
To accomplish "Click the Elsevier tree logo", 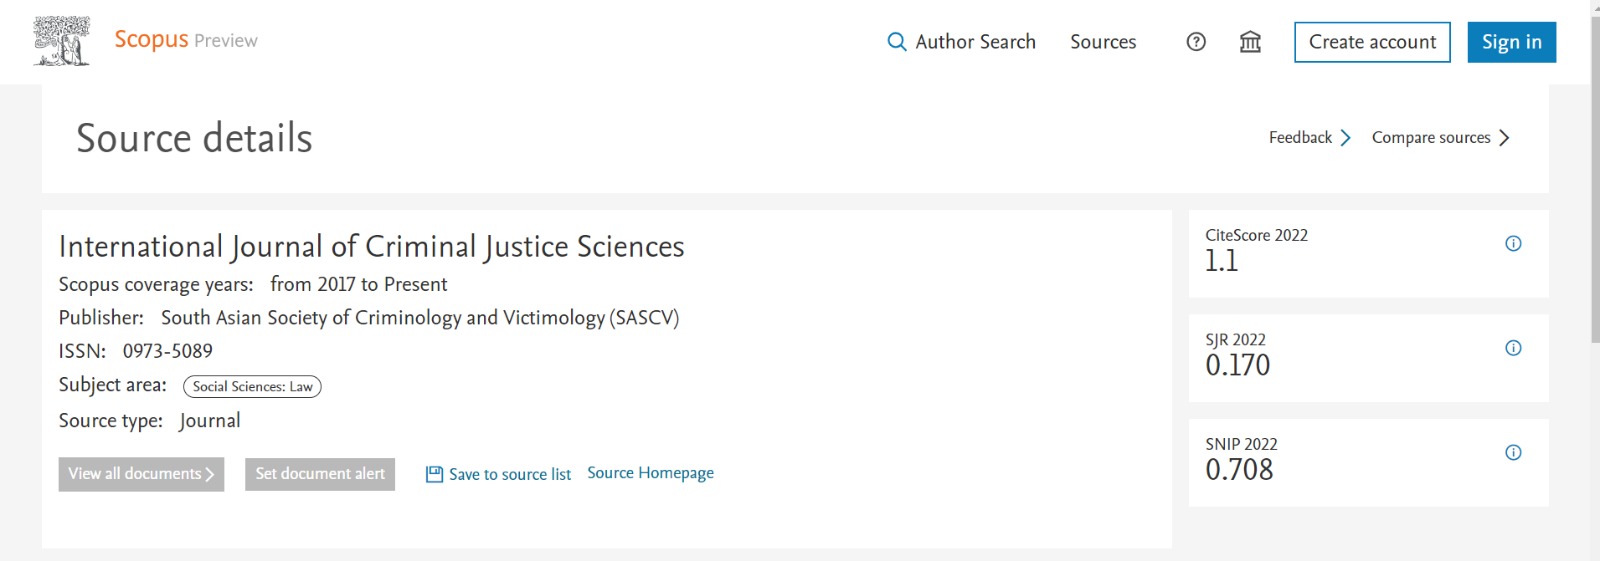I will click(x=62, y=42).
